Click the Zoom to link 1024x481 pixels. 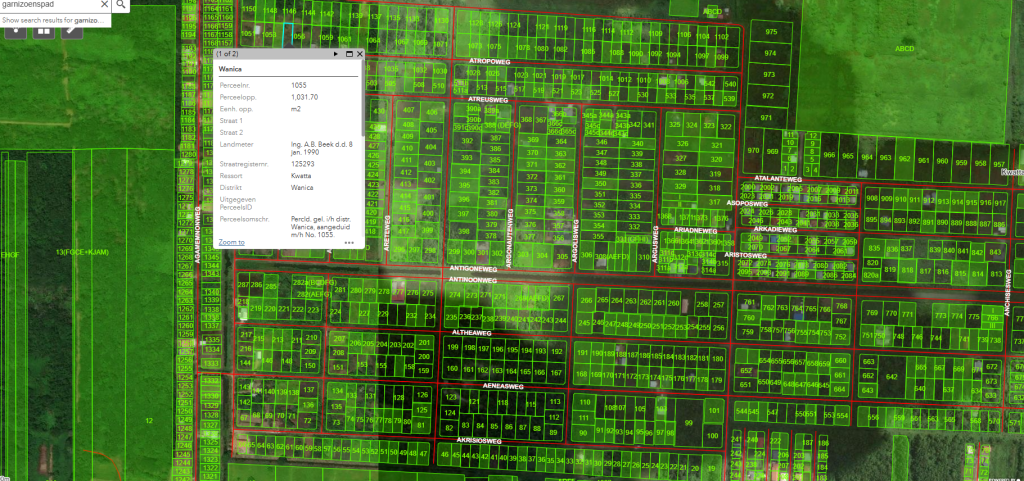click(x=232, y=243)
